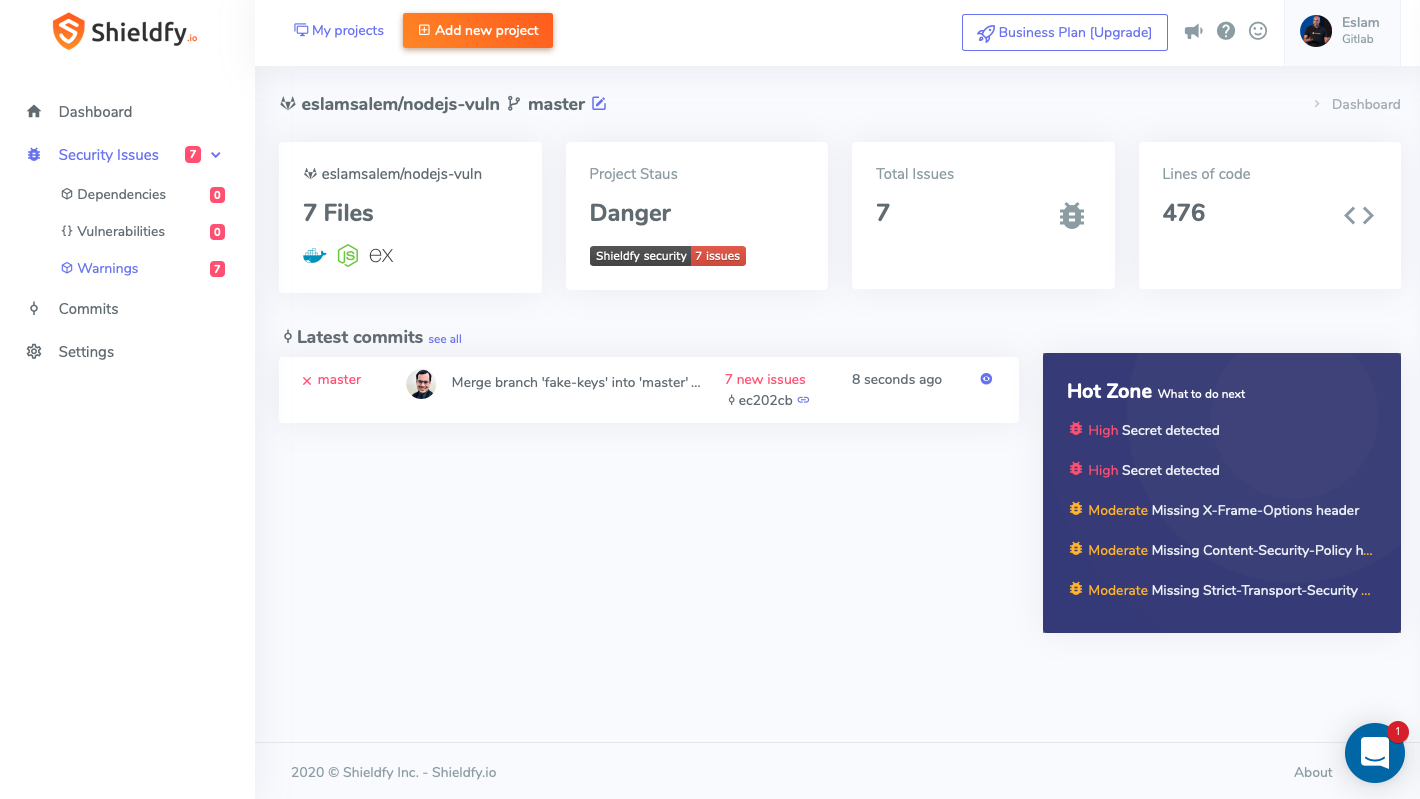
Task: Open Vulnerabilities sub-item
Action: point(121,231)
